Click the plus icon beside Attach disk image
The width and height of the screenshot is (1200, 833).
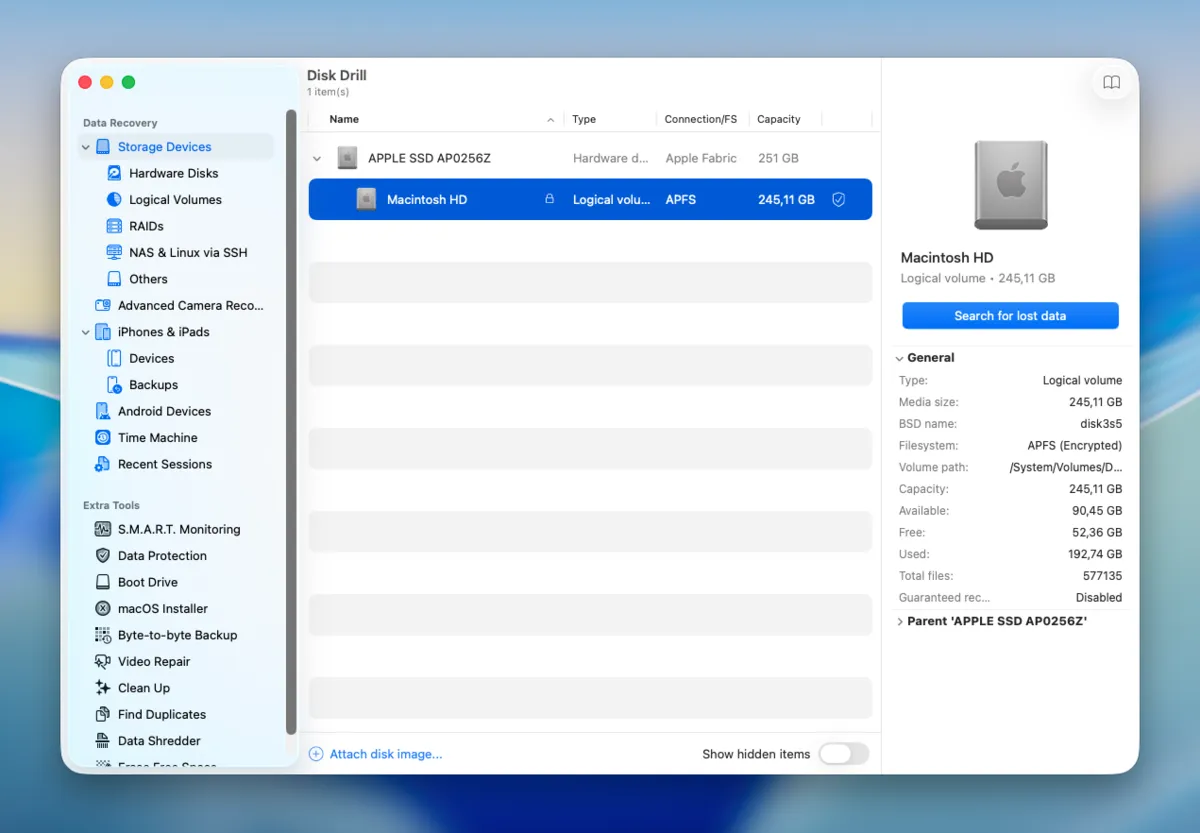(316, 754)
